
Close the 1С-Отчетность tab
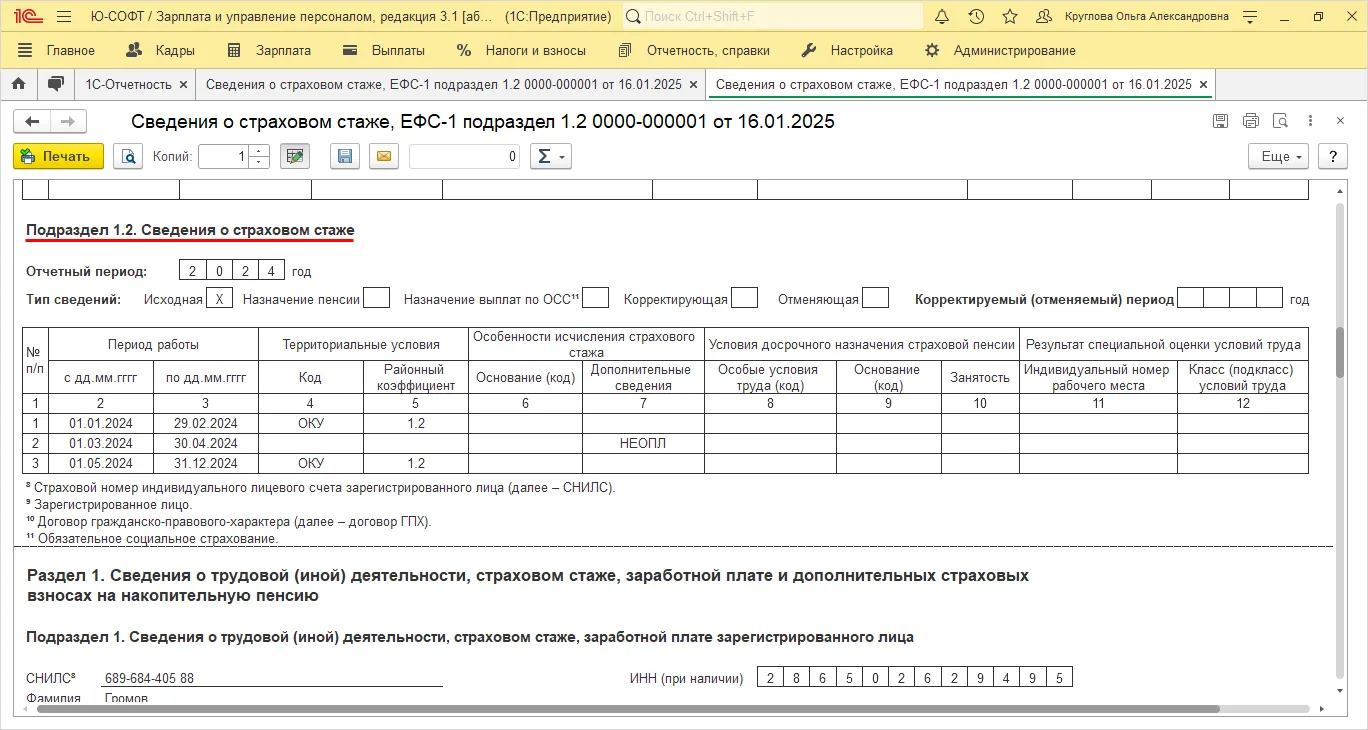(183, 85)
